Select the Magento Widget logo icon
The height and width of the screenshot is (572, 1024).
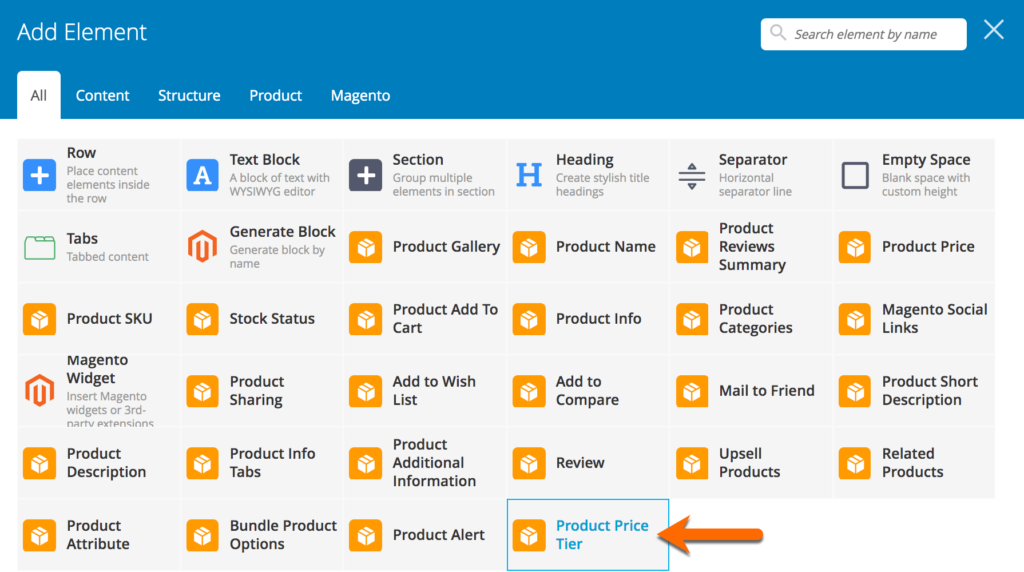pyautogui.click(x=39, y=390)
